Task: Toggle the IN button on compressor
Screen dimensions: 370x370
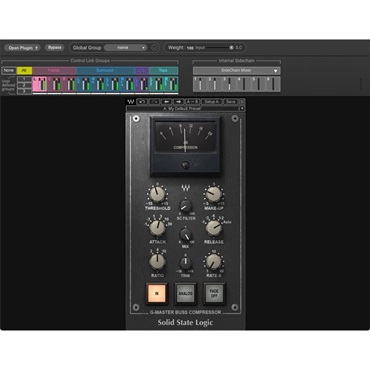Action: (156, 294)
